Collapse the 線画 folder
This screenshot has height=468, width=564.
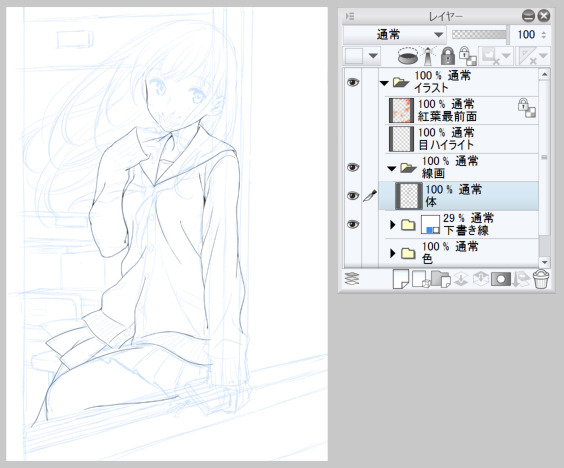(x=392, y=168)
